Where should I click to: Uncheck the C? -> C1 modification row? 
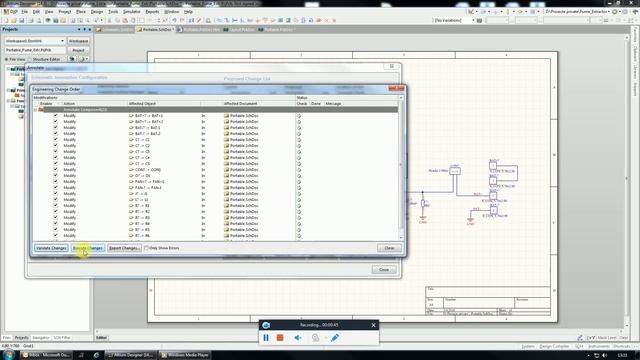56,140
